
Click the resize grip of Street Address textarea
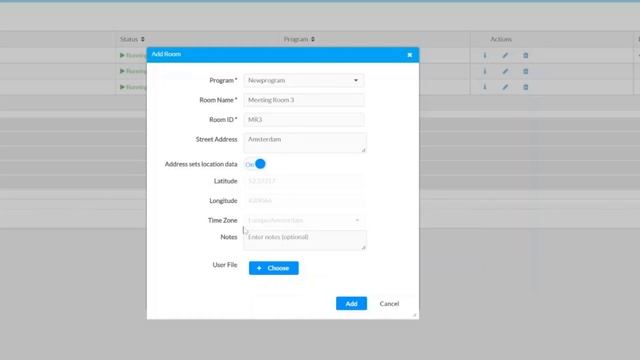[363, 150]
